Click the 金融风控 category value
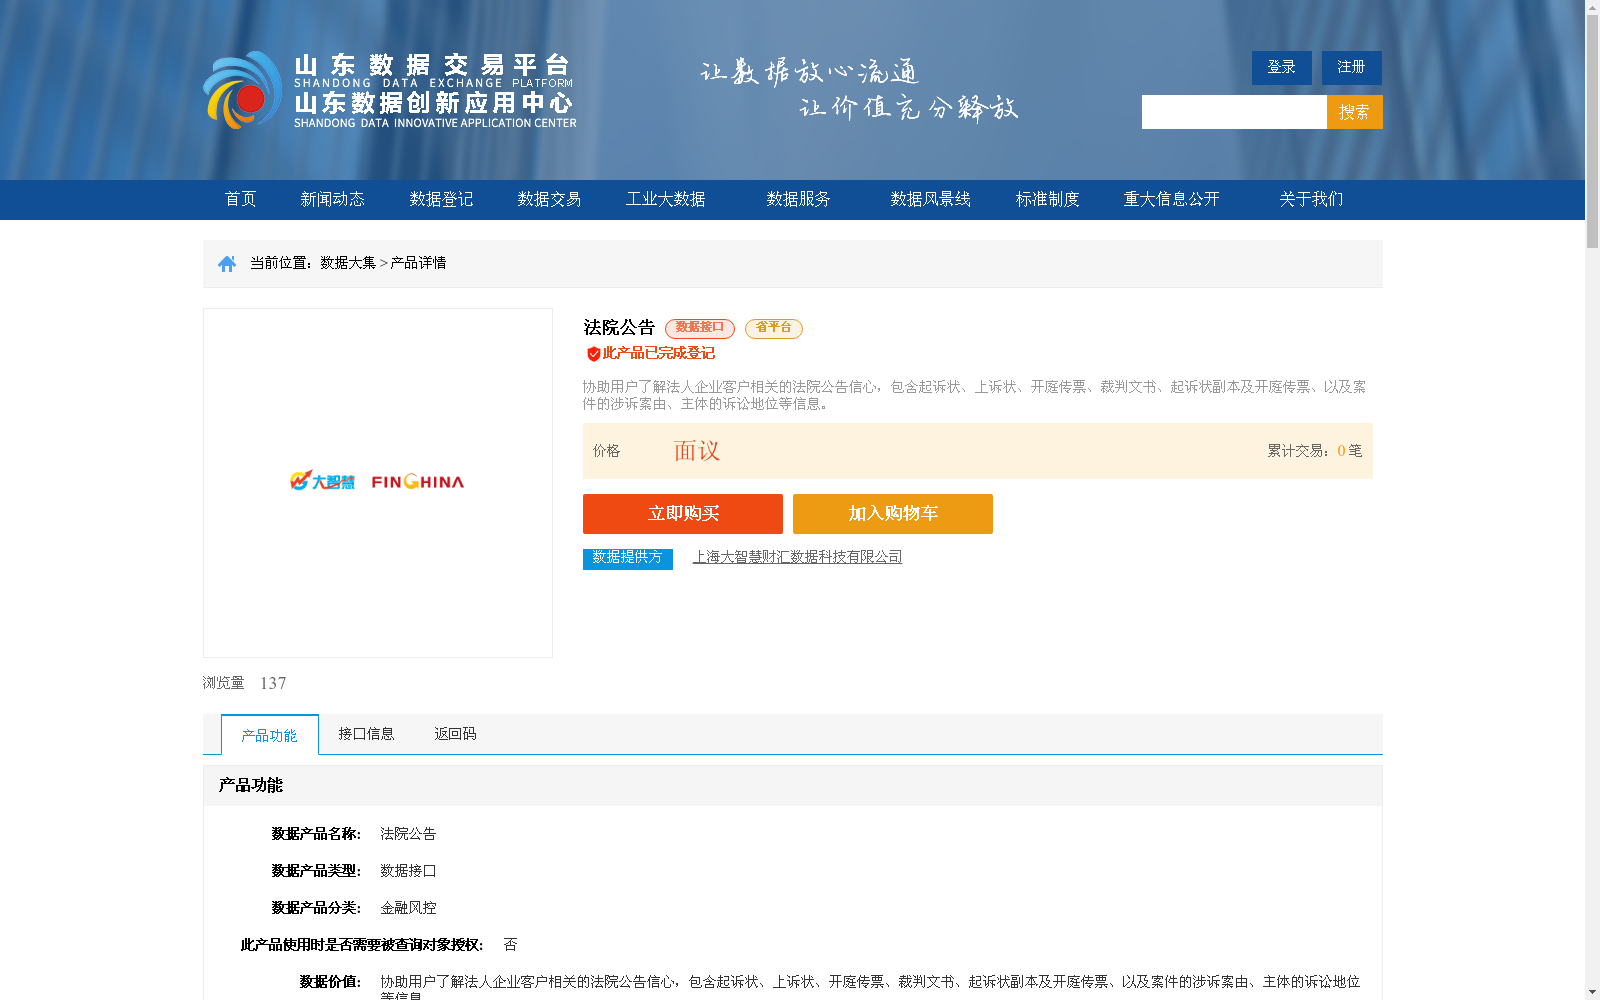The height and width of the screenshot is (1000, 1600). (x=408, y=908)
